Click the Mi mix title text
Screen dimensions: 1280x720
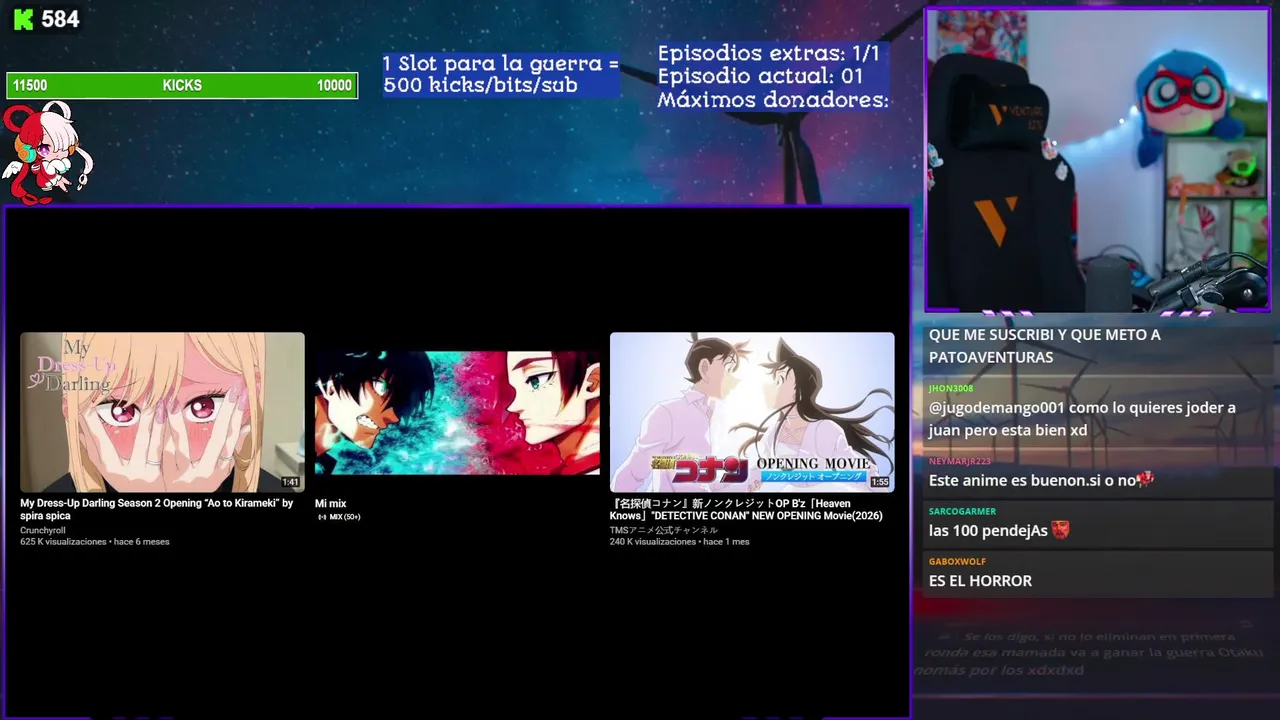coord(330,504)
